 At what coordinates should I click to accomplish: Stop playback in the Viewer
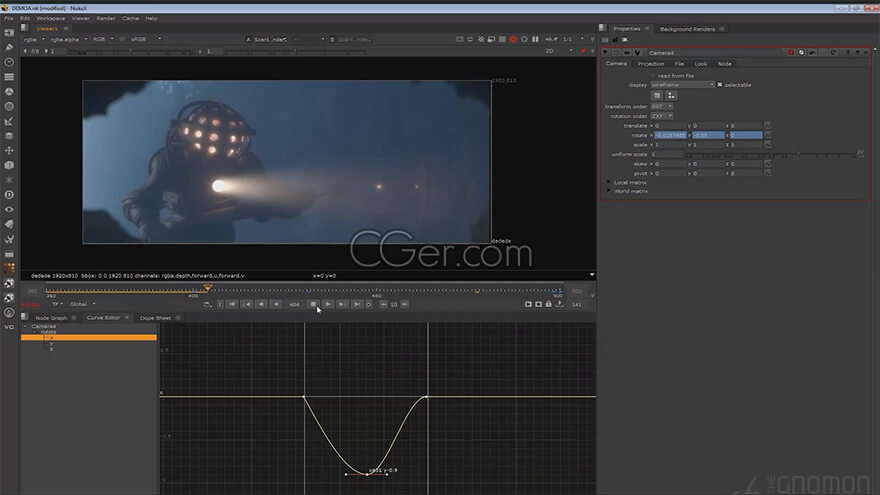click(x=314, y=304)
